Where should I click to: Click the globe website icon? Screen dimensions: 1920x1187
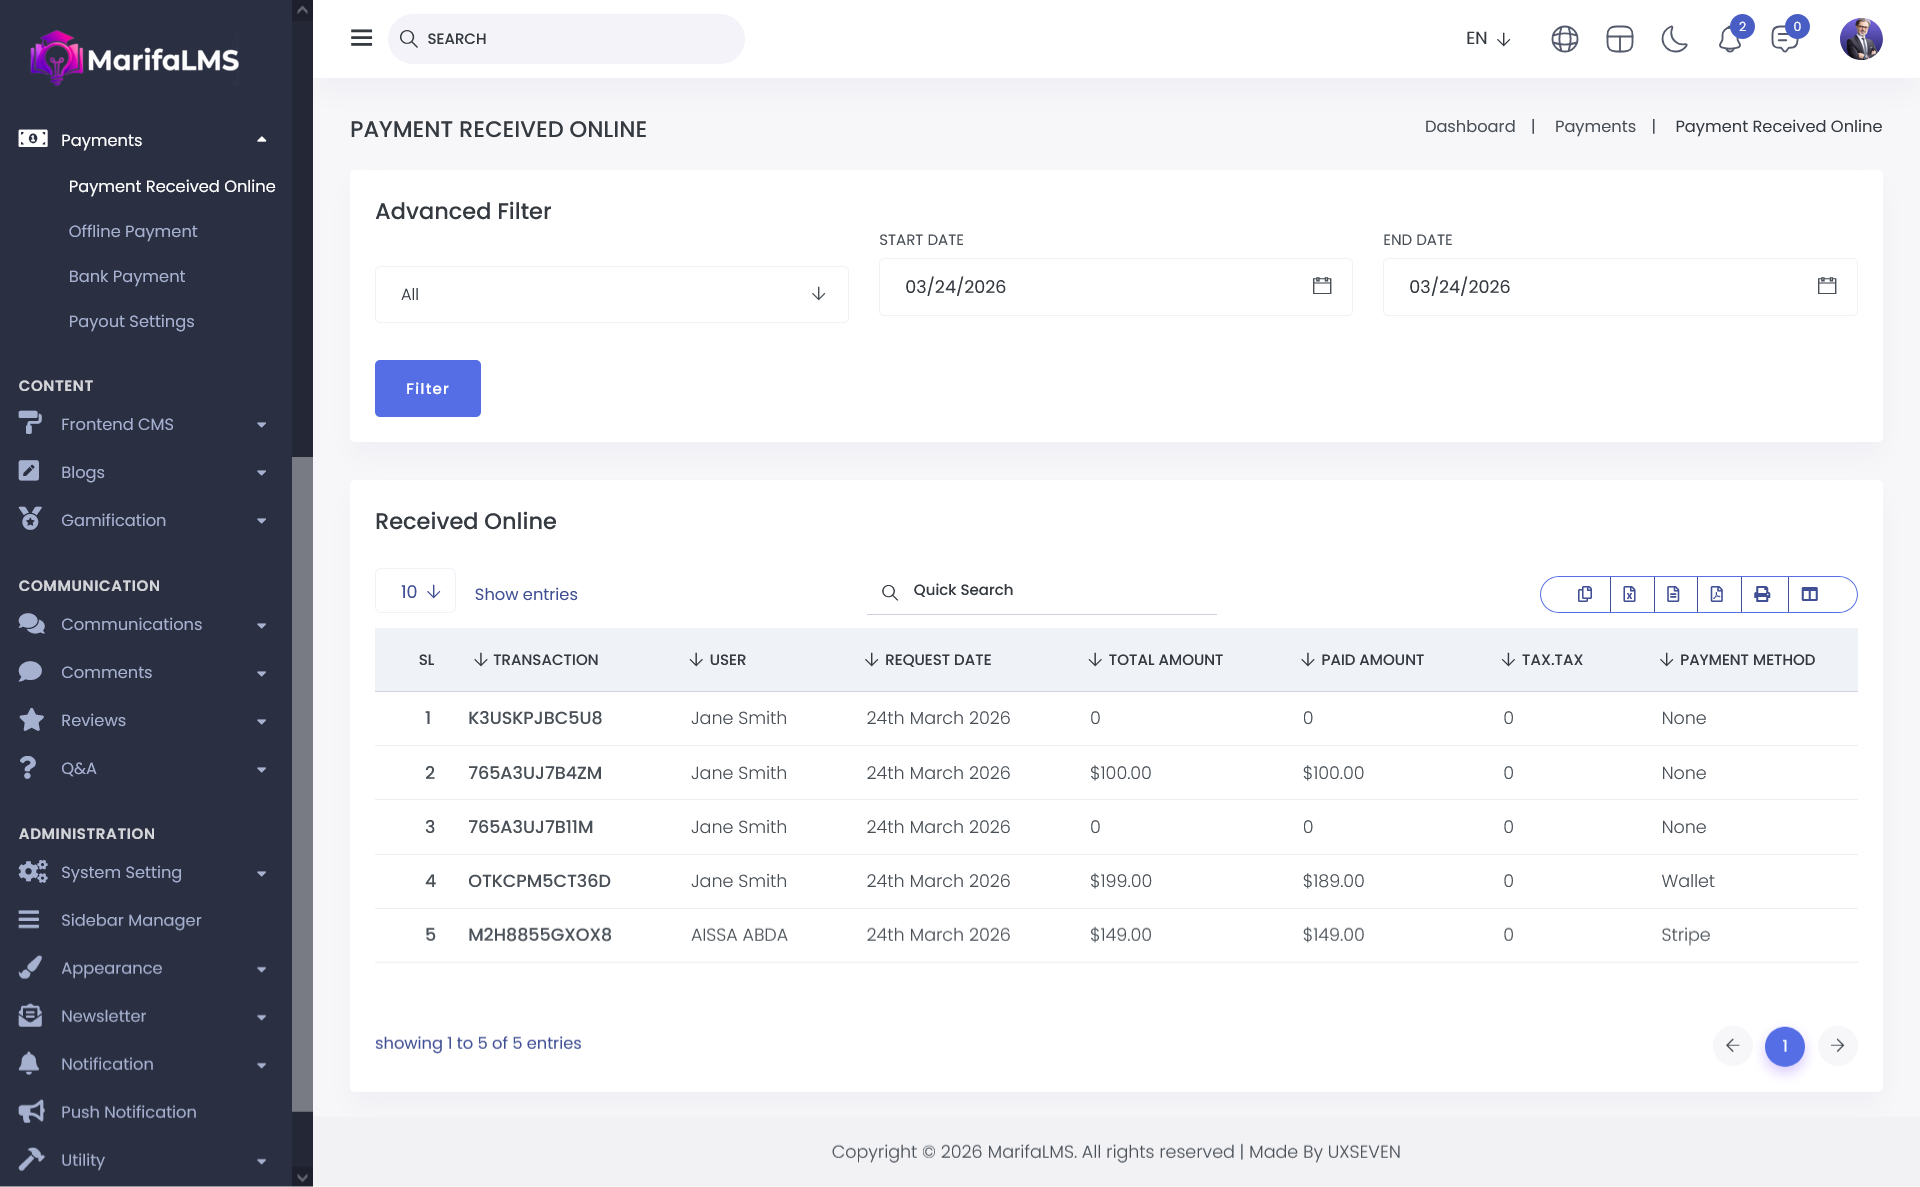pos(1564,39)
